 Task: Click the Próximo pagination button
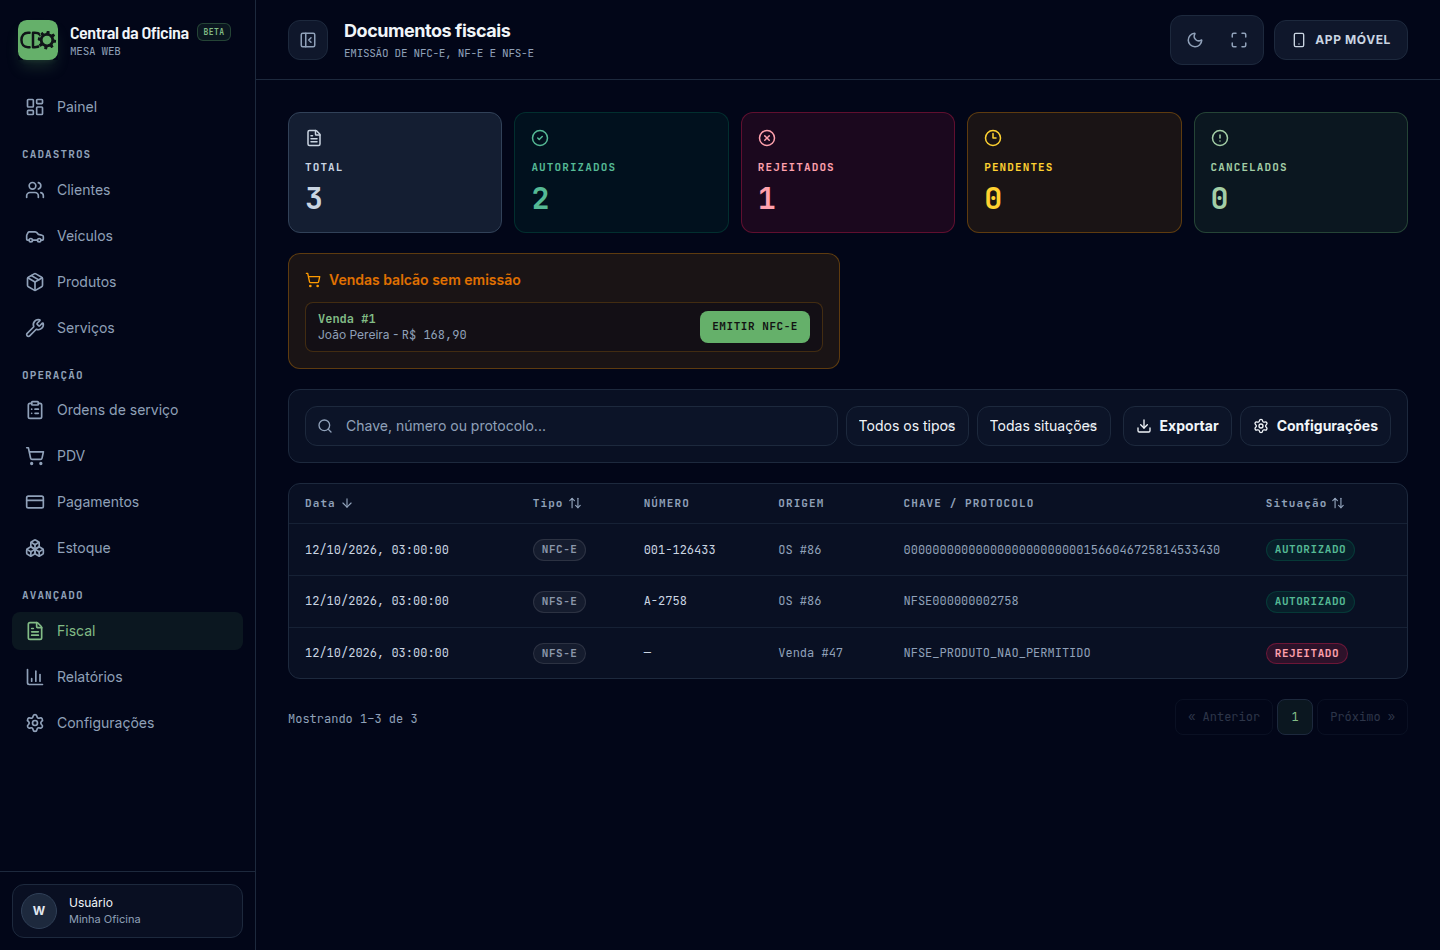[1362, 717]
